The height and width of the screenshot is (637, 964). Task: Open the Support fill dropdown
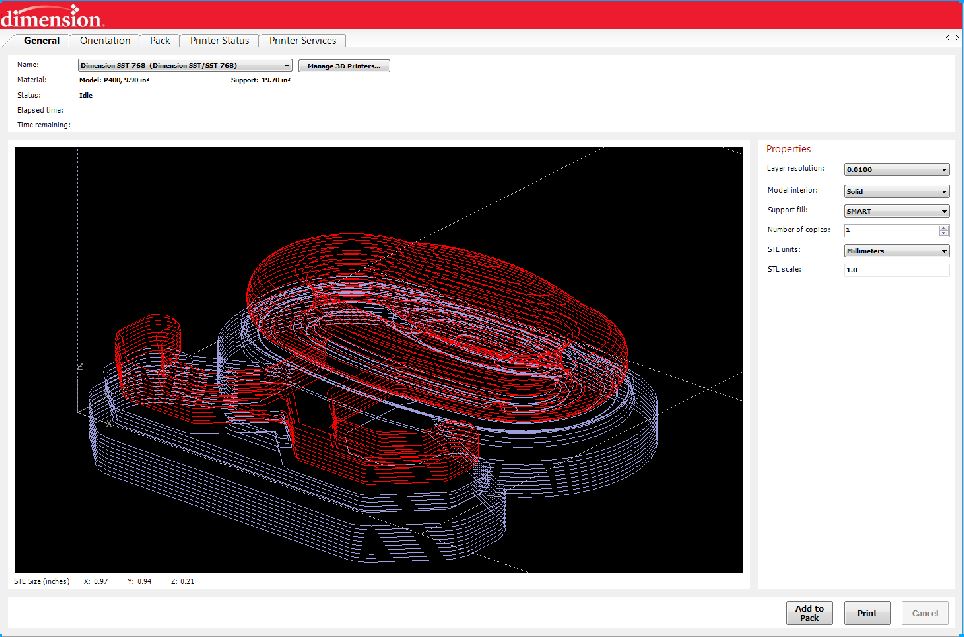click(x=896, y=211)
